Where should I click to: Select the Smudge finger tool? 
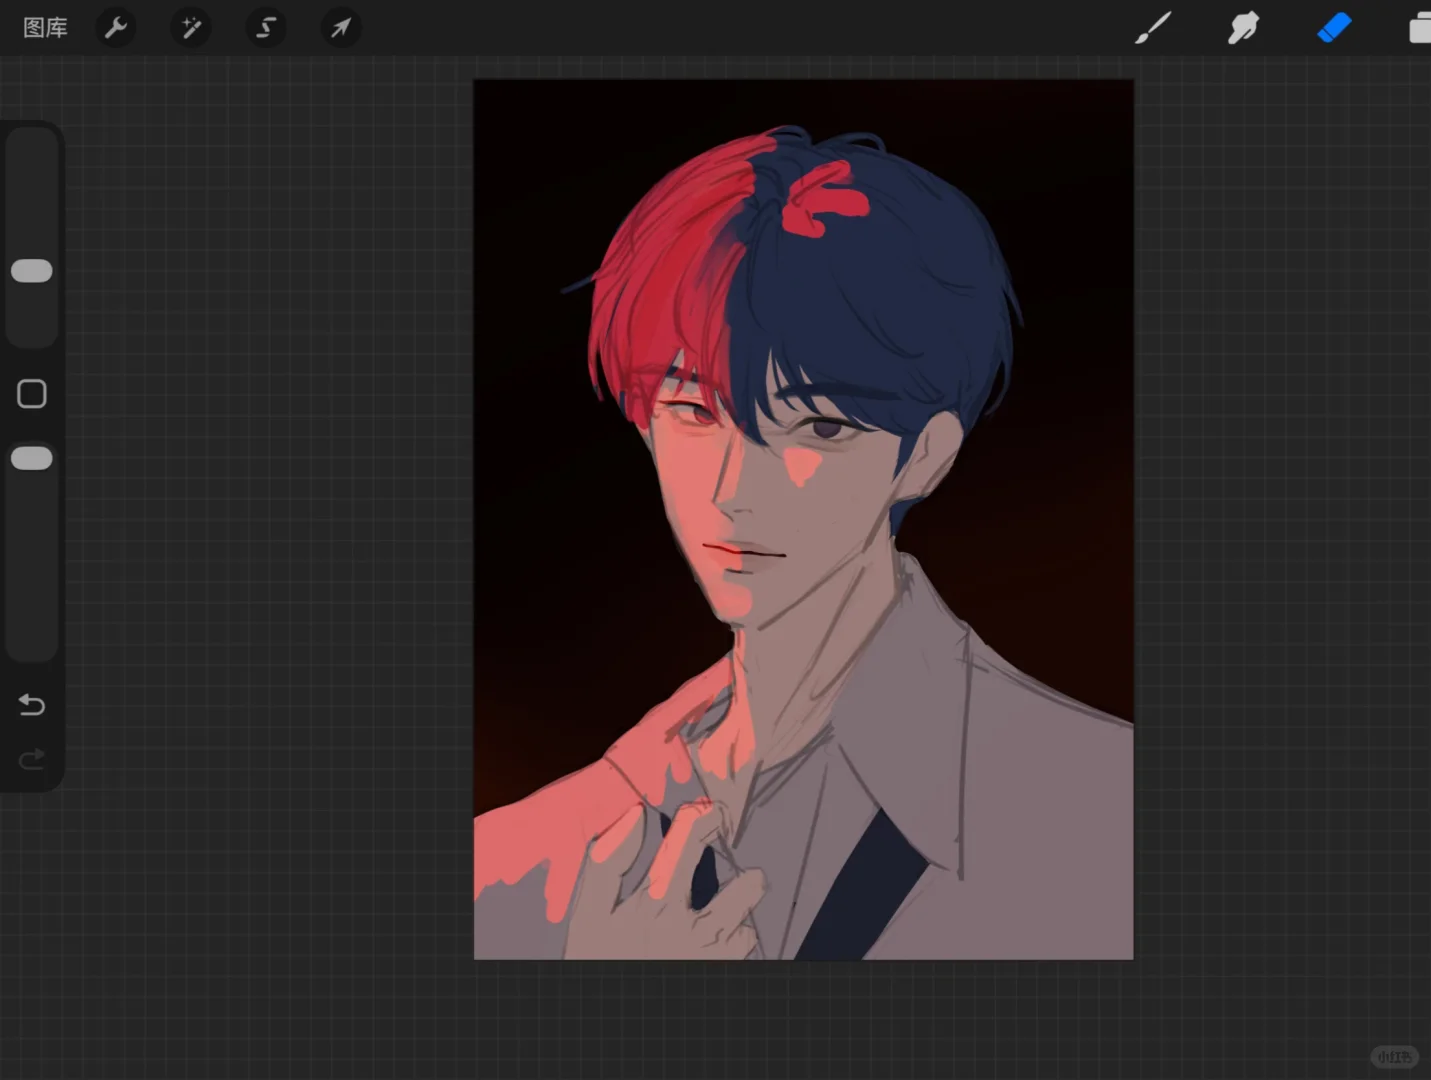tap(1243, 28)
